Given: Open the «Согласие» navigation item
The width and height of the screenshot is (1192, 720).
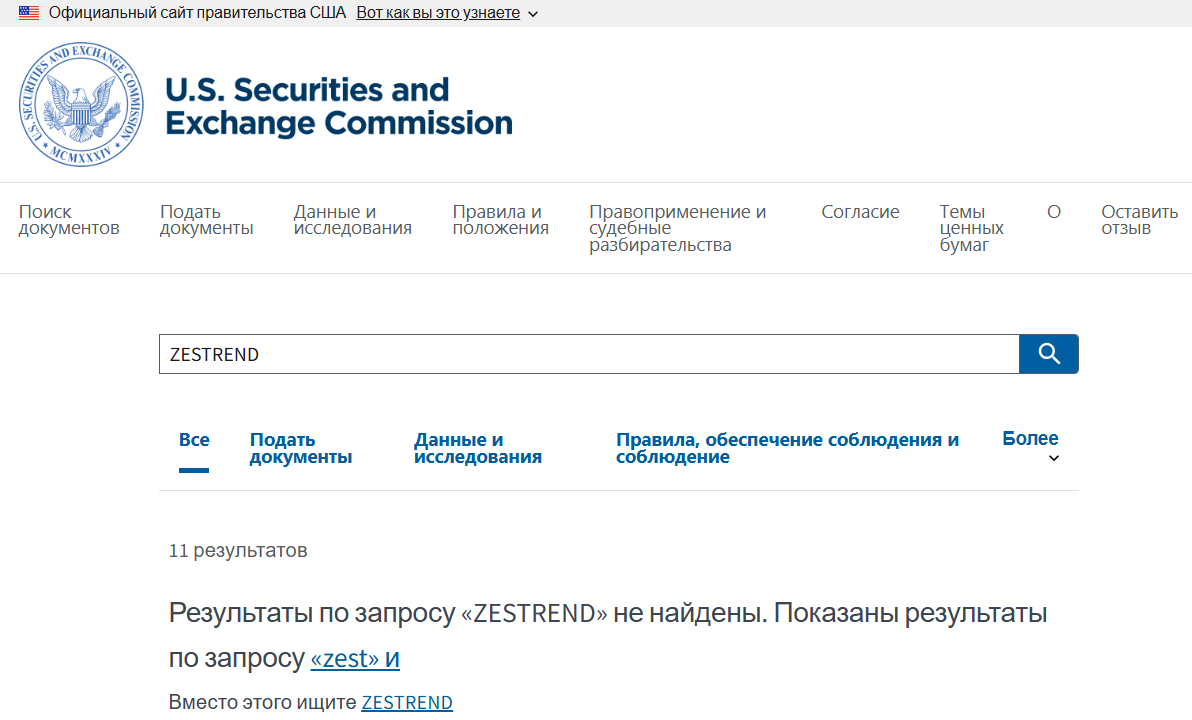Looking at the screenshot, I should point(861,211).
